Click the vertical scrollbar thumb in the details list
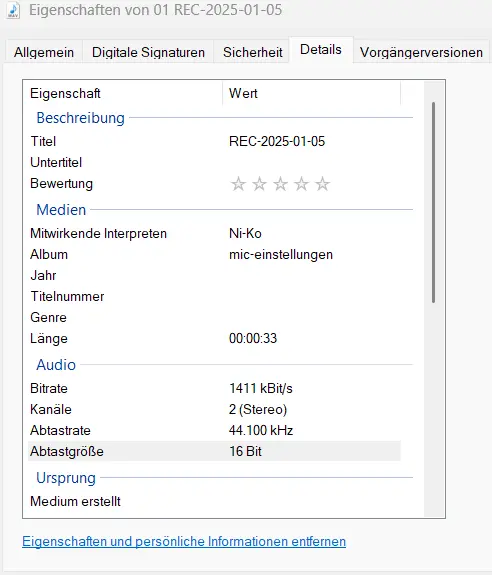Screen dimensions: 492x575 click(433, 202)
